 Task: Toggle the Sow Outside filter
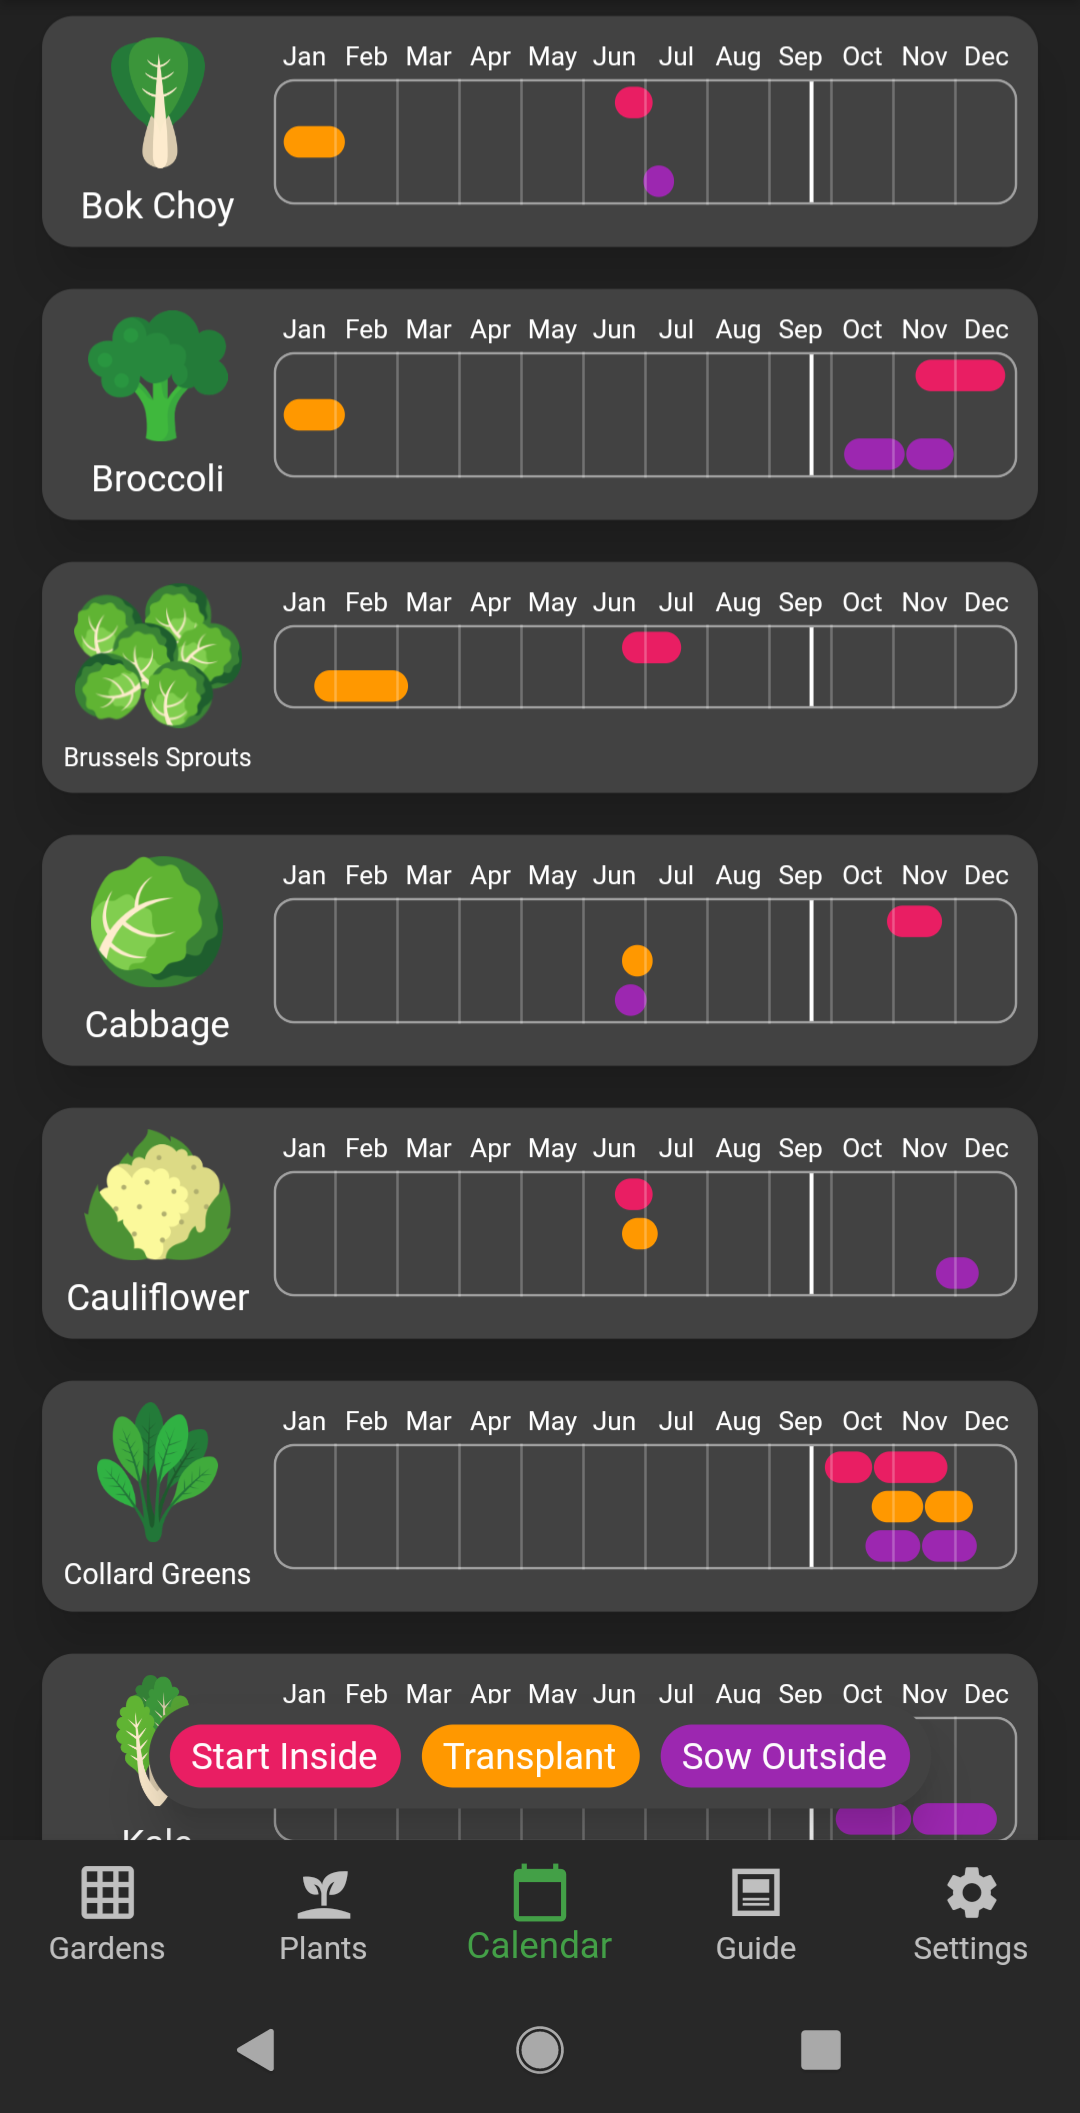click(x=784, y=1756)
